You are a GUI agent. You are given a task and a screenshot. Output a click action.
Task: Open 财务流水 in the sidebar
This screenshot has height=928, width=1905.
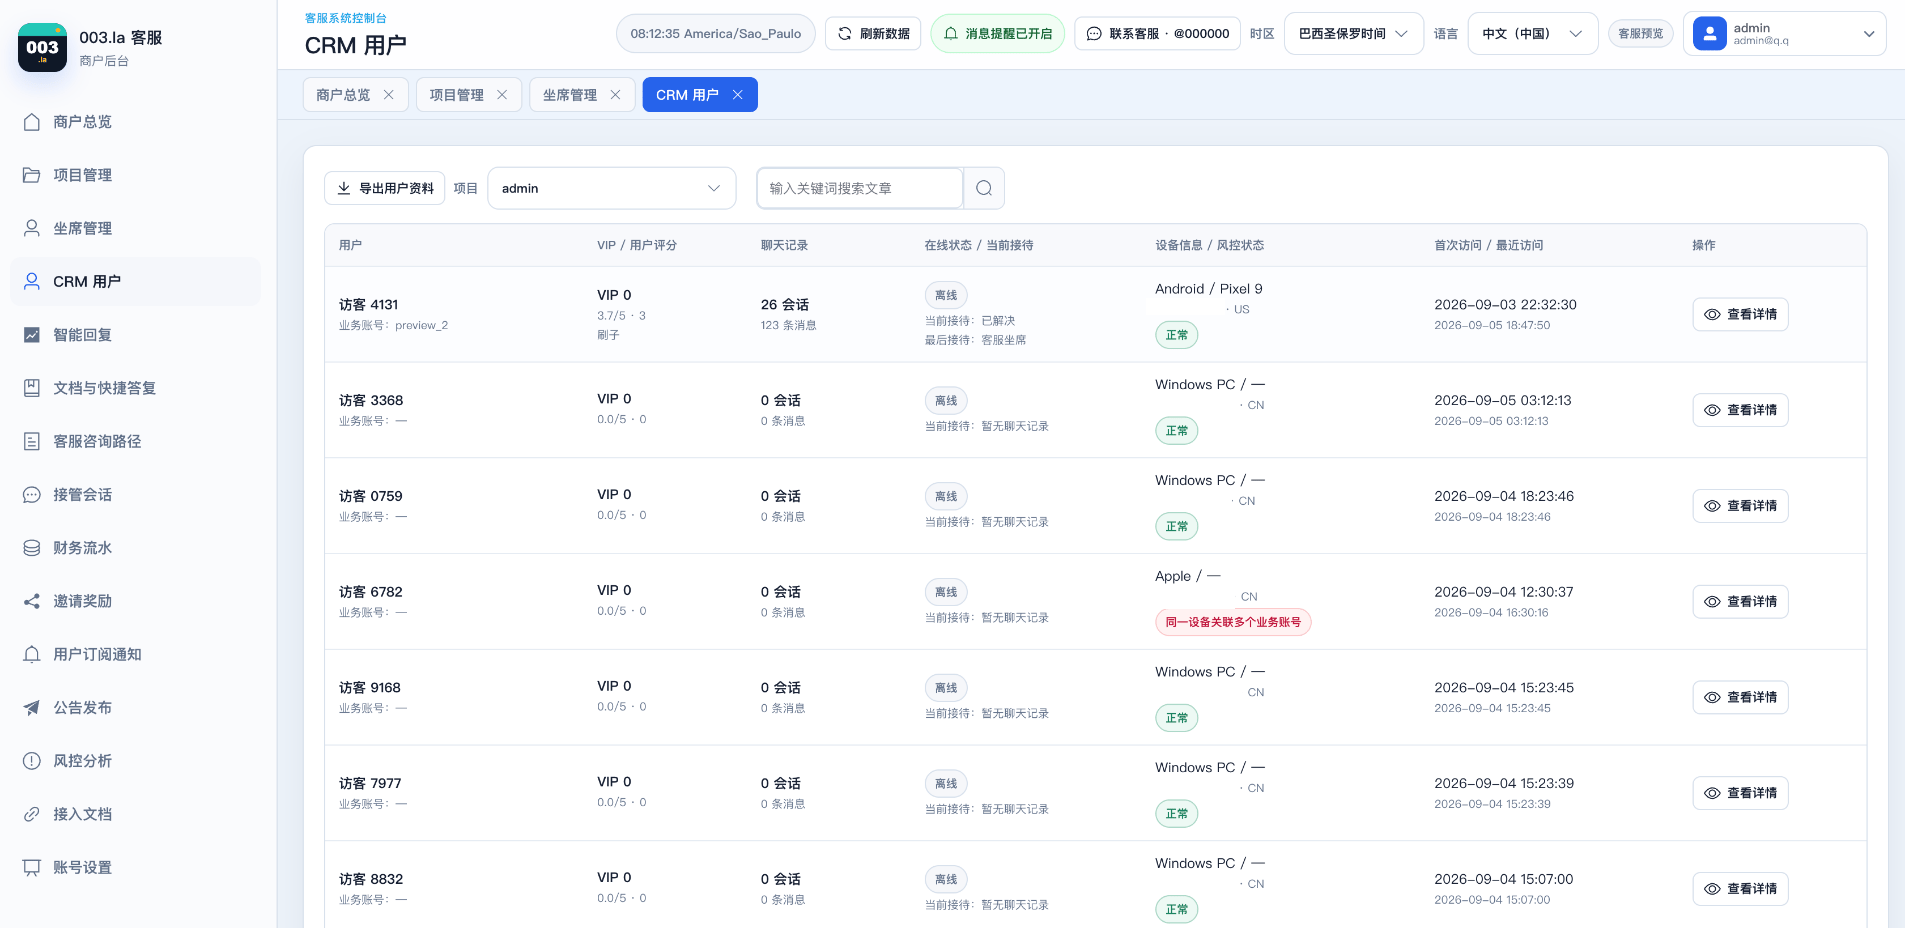click(135, 548)
